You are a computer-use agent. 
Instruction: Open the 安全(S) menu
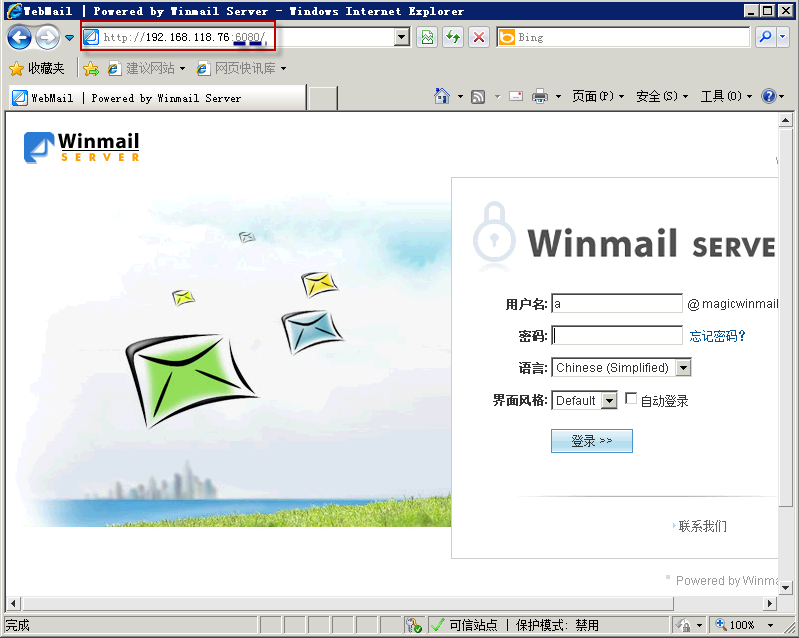pos(661,96)
